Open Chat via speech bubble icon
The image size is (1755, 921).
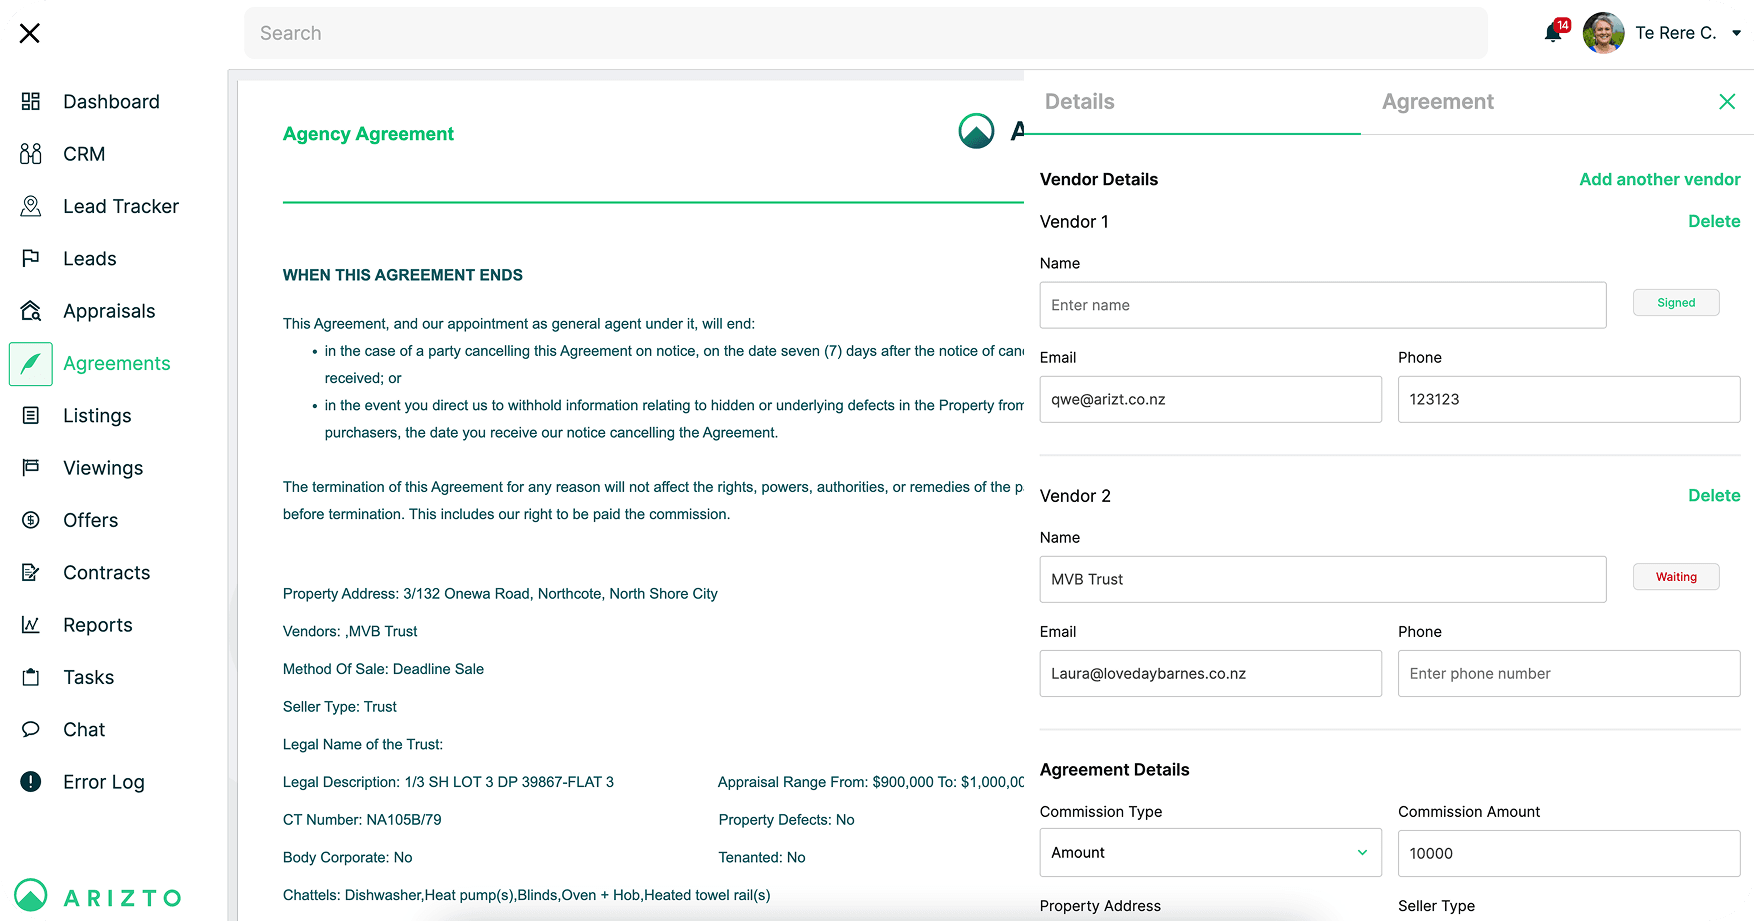click(x=31, y=730)
